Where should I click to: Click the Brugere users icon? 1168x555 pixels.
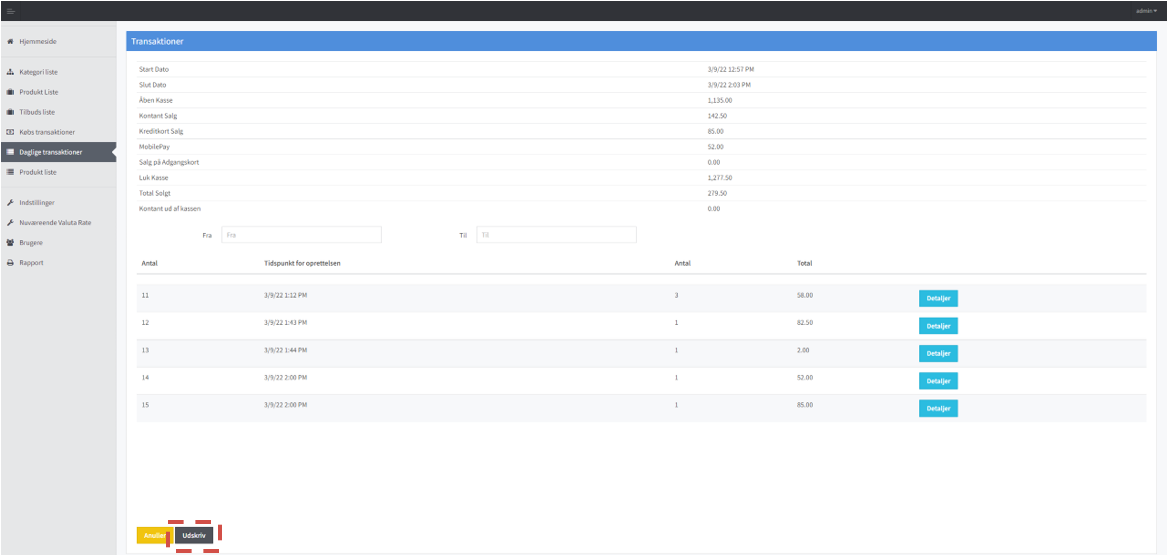point(10,242)
